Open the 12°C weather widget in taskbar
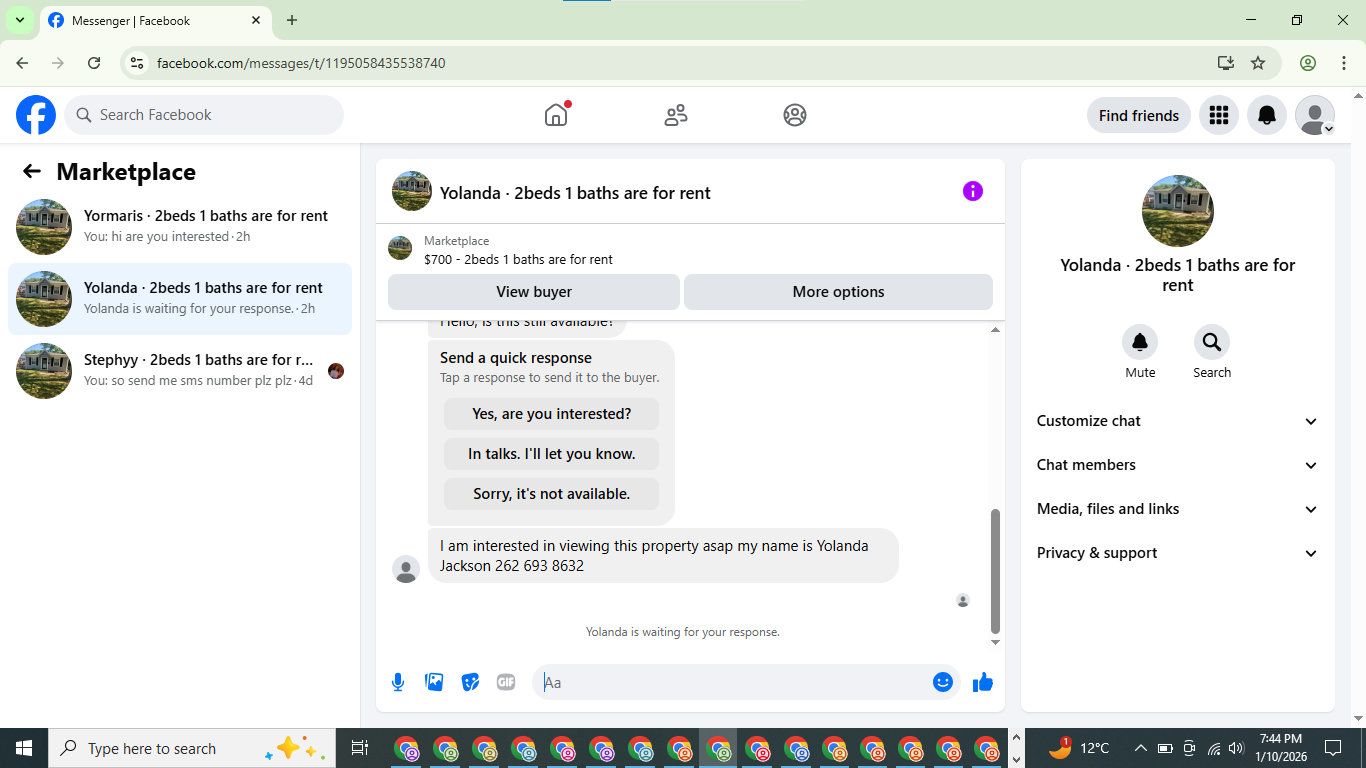The width and height of the screenshot is (1366, 768). click(x=1078, y=748)
